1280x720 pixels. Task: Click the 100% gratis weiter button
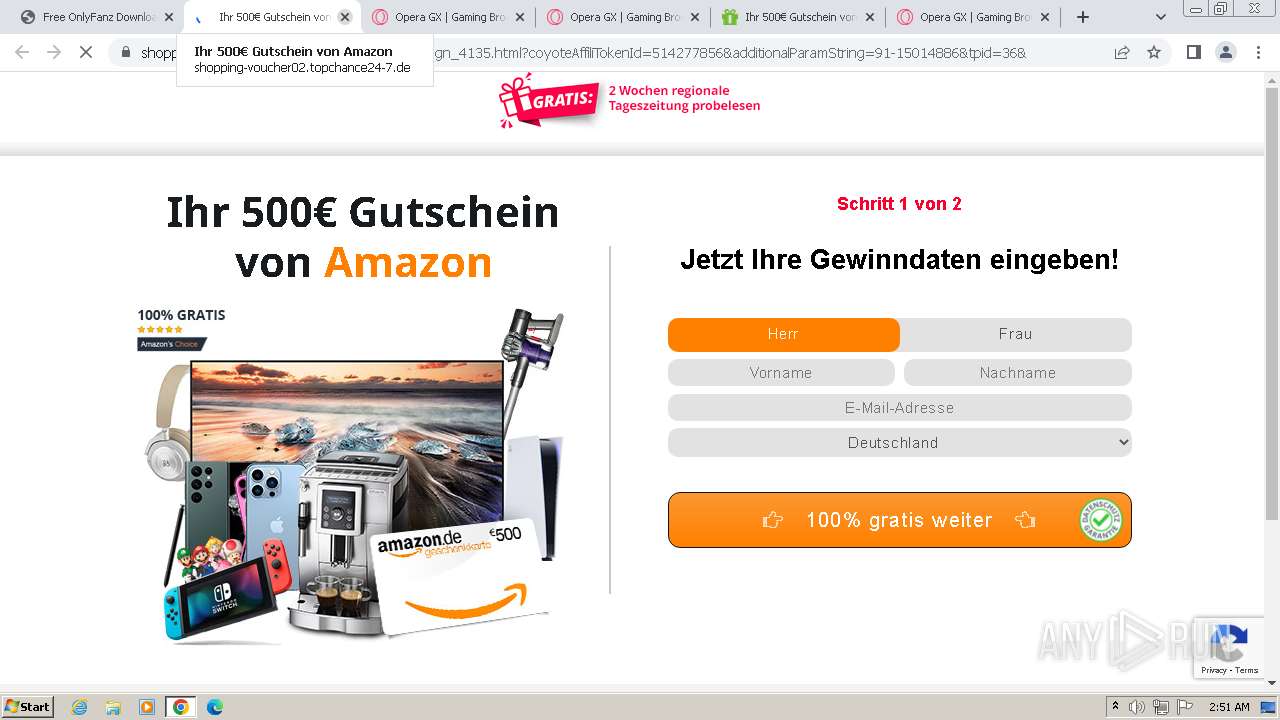point(900,520)
